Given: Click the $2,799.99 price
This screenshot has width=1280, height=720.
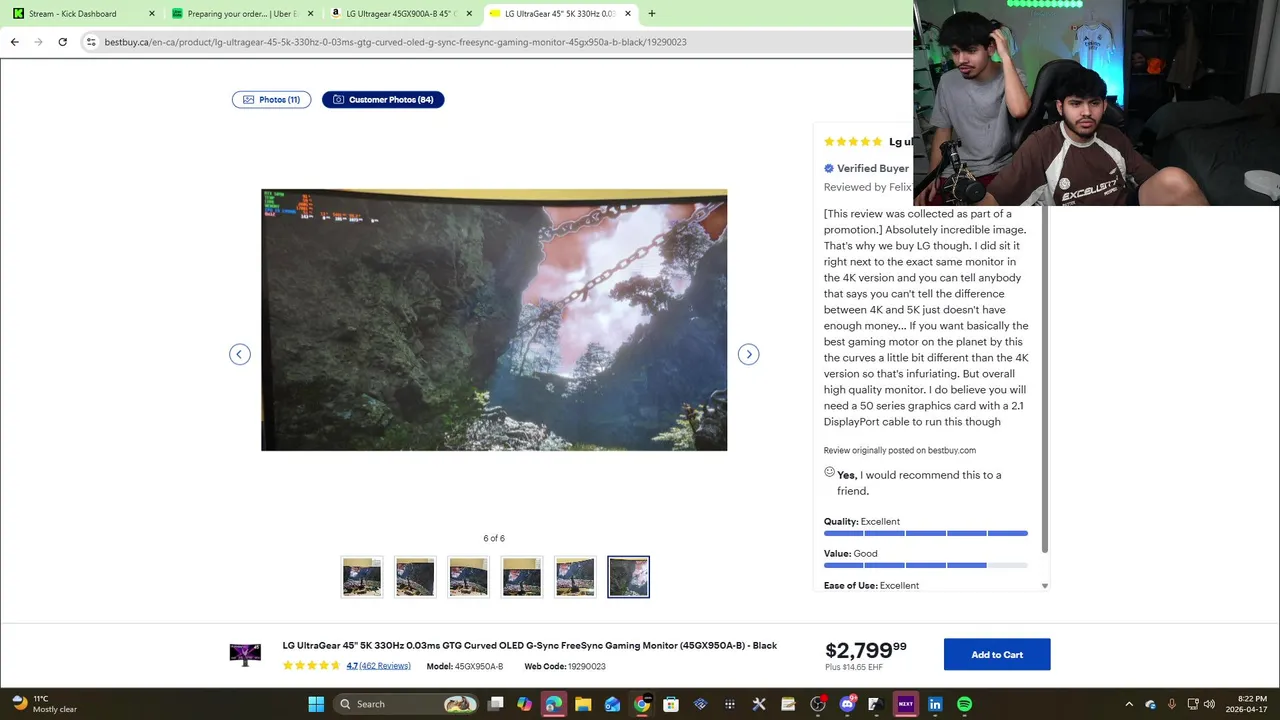Looking at the screenshot, I should (866, 651).
